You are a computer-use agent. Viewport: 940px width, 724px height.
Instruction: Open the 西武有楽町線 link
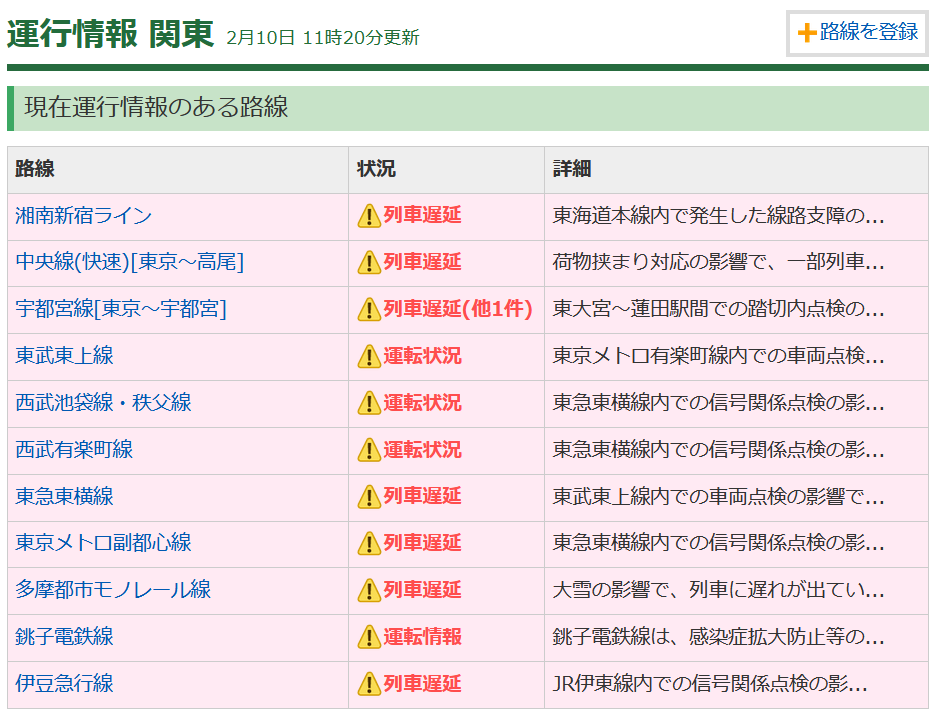coord(74,450)
